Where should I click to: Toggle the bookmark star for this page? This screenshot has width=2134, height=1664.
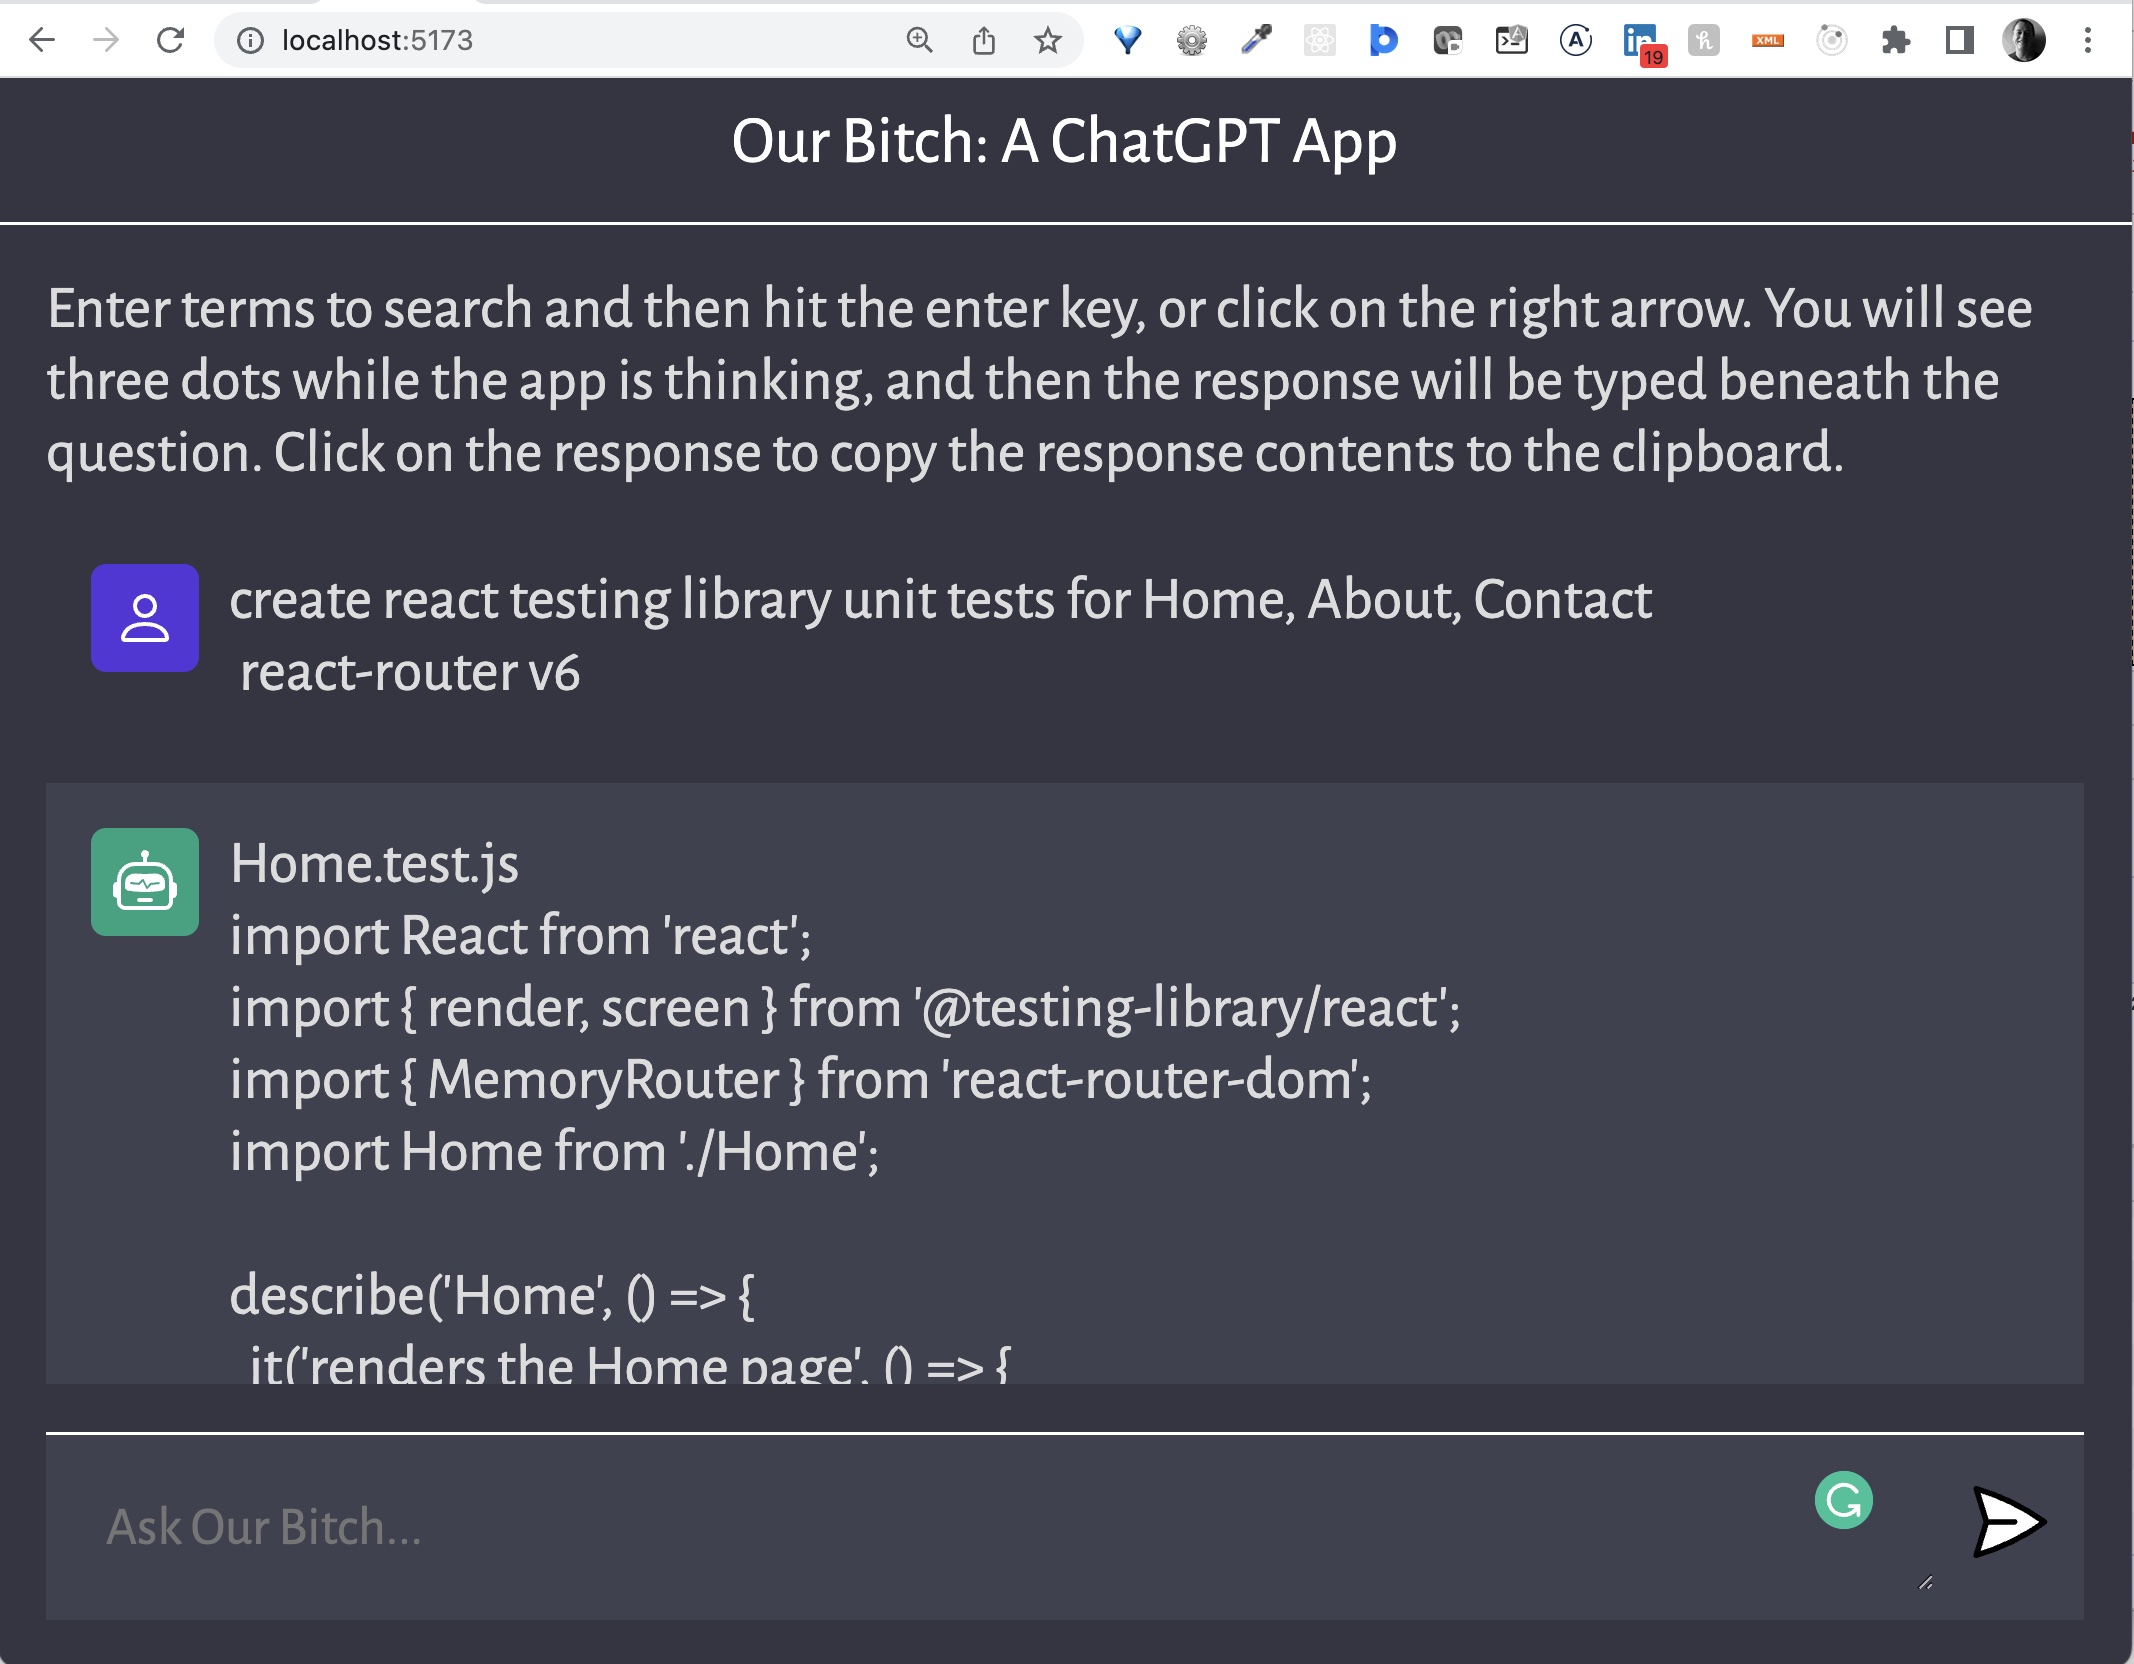1046,40
